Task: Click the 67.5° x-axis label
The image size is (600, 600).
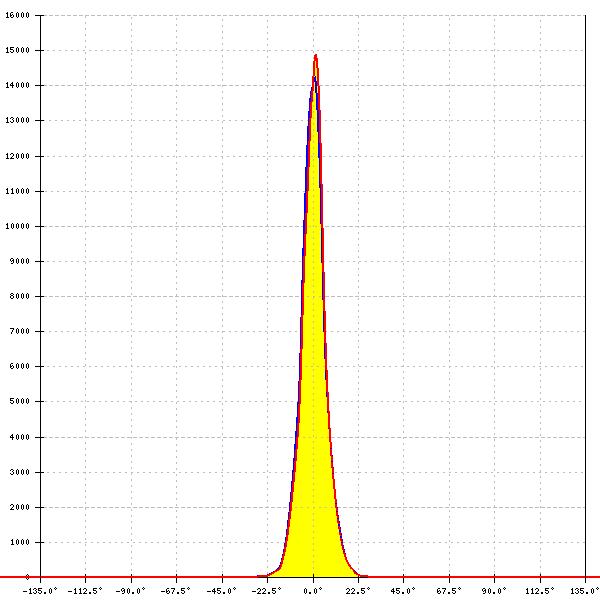Action: 449,591
